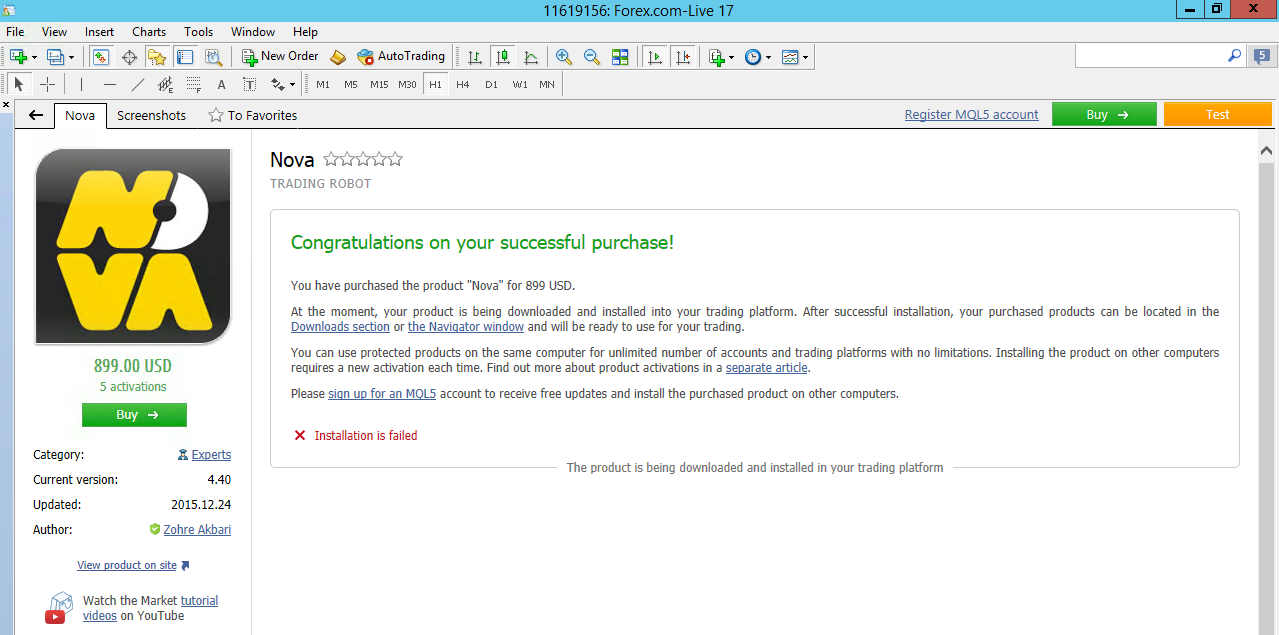Image resolution: width=1279 pixels, height=635 pixels.
Task: Select the M15 timeframe
Action: 379,85
